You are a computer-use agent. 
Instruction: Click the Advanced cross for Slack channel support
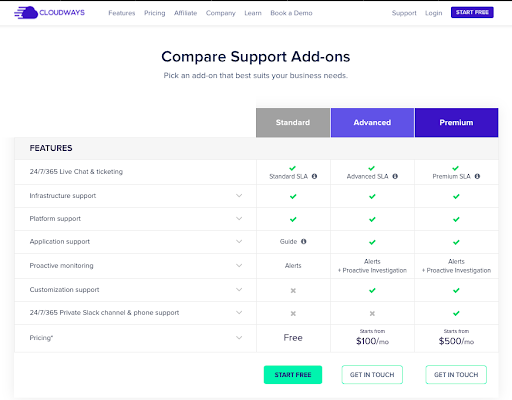(x=372, y=313)
